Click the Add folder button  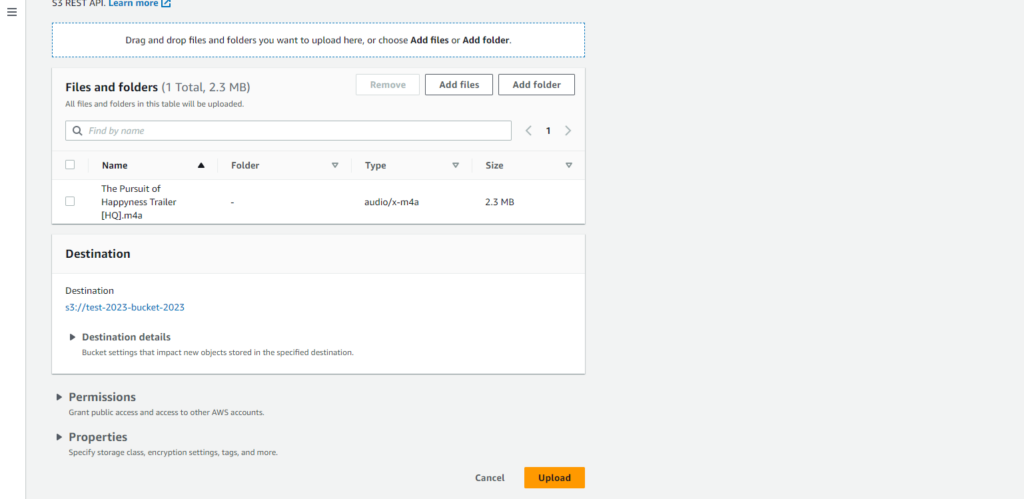tap(536, 85)
